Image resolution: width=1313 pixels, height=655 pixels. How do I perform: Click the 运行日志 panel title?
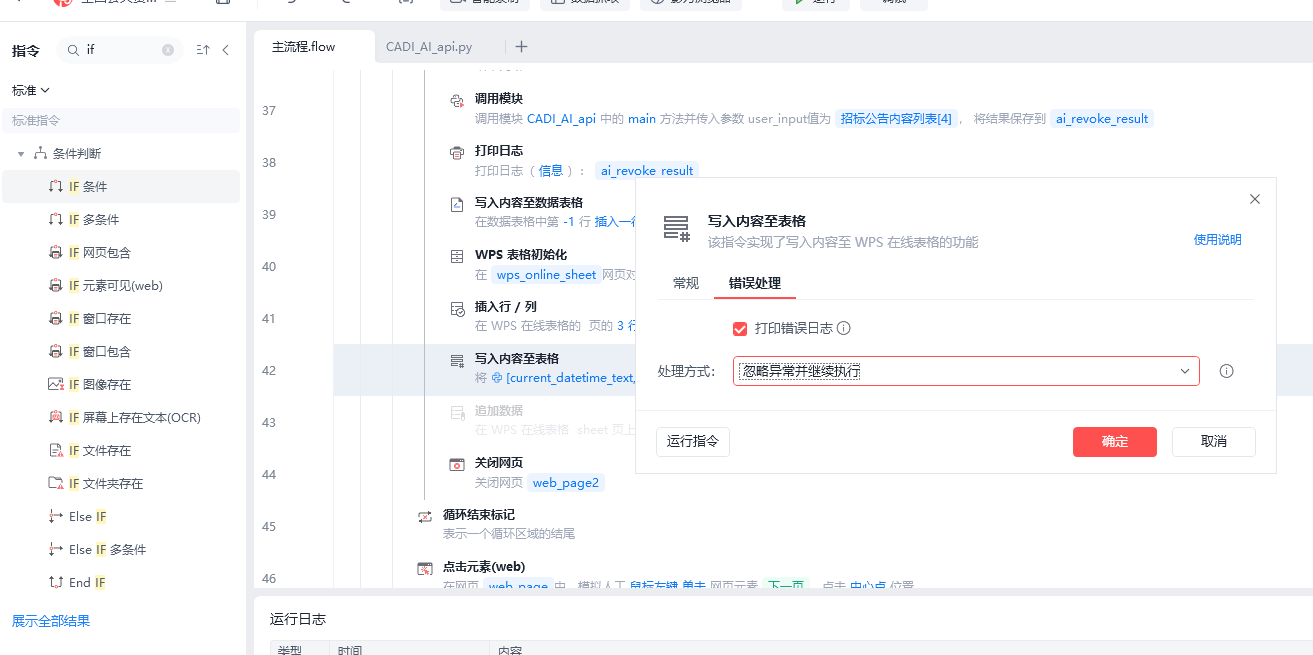coord(298,620)
